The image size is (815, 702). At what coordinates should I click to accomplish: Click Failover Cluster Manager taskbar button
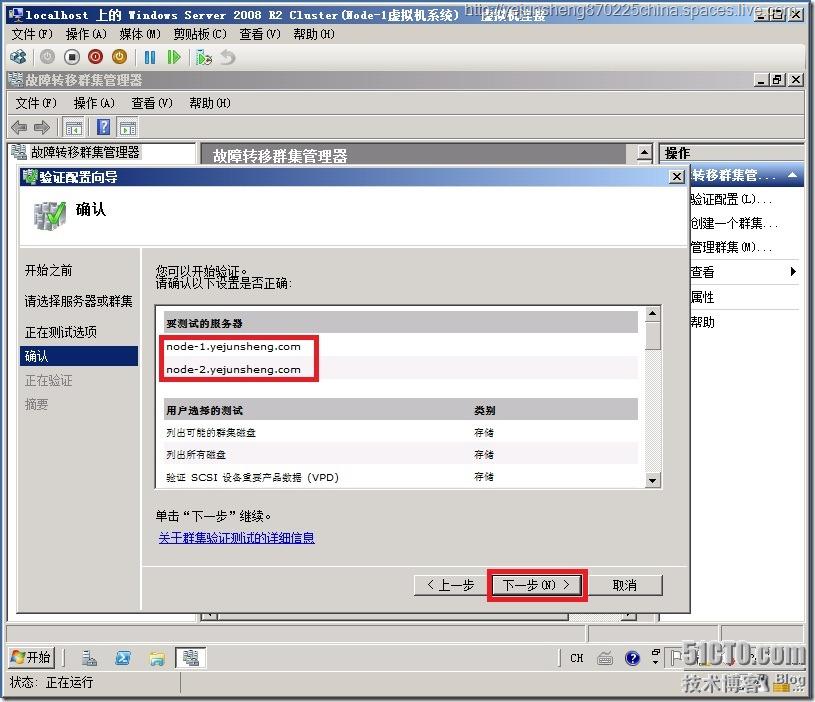[191, 657]
